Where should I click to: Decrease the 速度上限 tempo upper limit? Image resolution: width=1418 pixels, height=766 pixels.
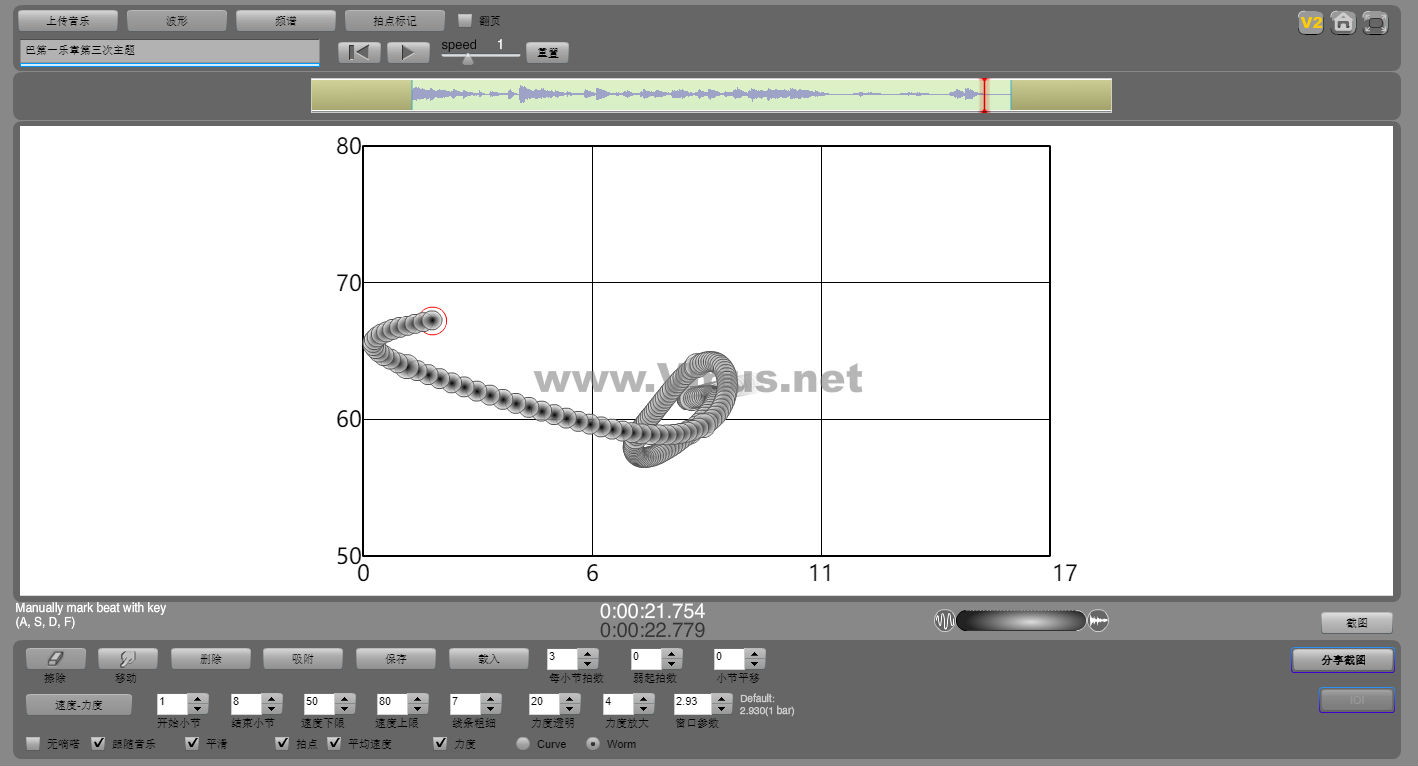click(x=418, y=709)
